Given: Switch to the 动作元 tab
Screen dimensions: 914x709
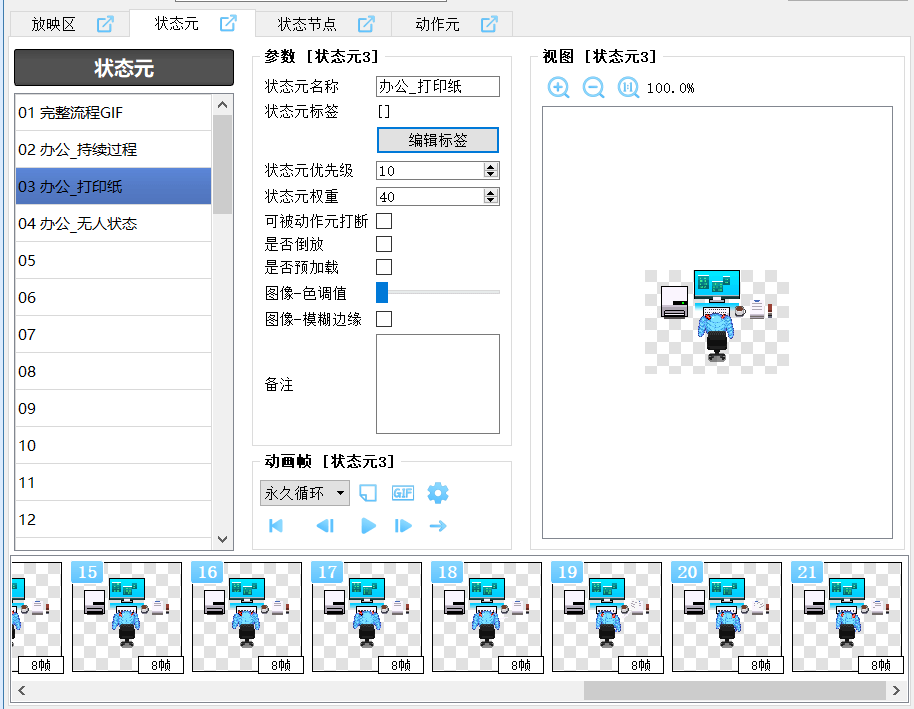Looking at the screenshot, I should pyautogui.click(x=437, y=24).
